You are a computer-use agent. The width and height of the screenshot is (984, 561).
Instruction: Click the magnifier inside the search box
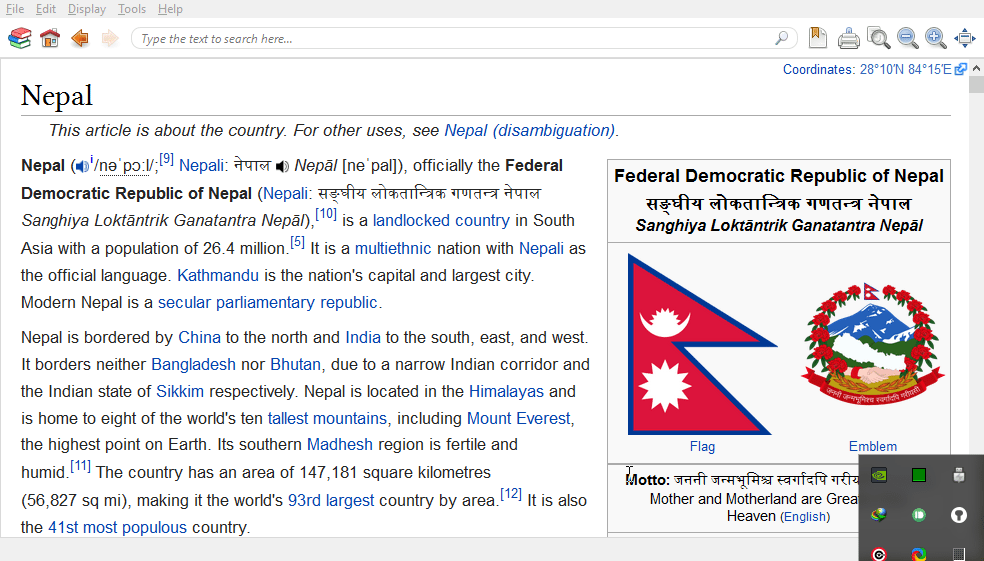pos(781,38)
